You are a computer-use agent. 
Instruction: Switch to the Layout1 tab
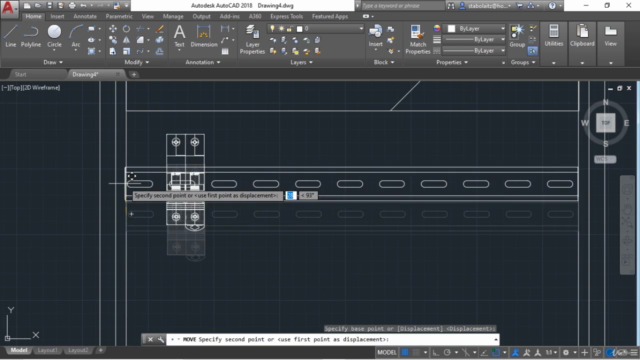click(47, 350)
